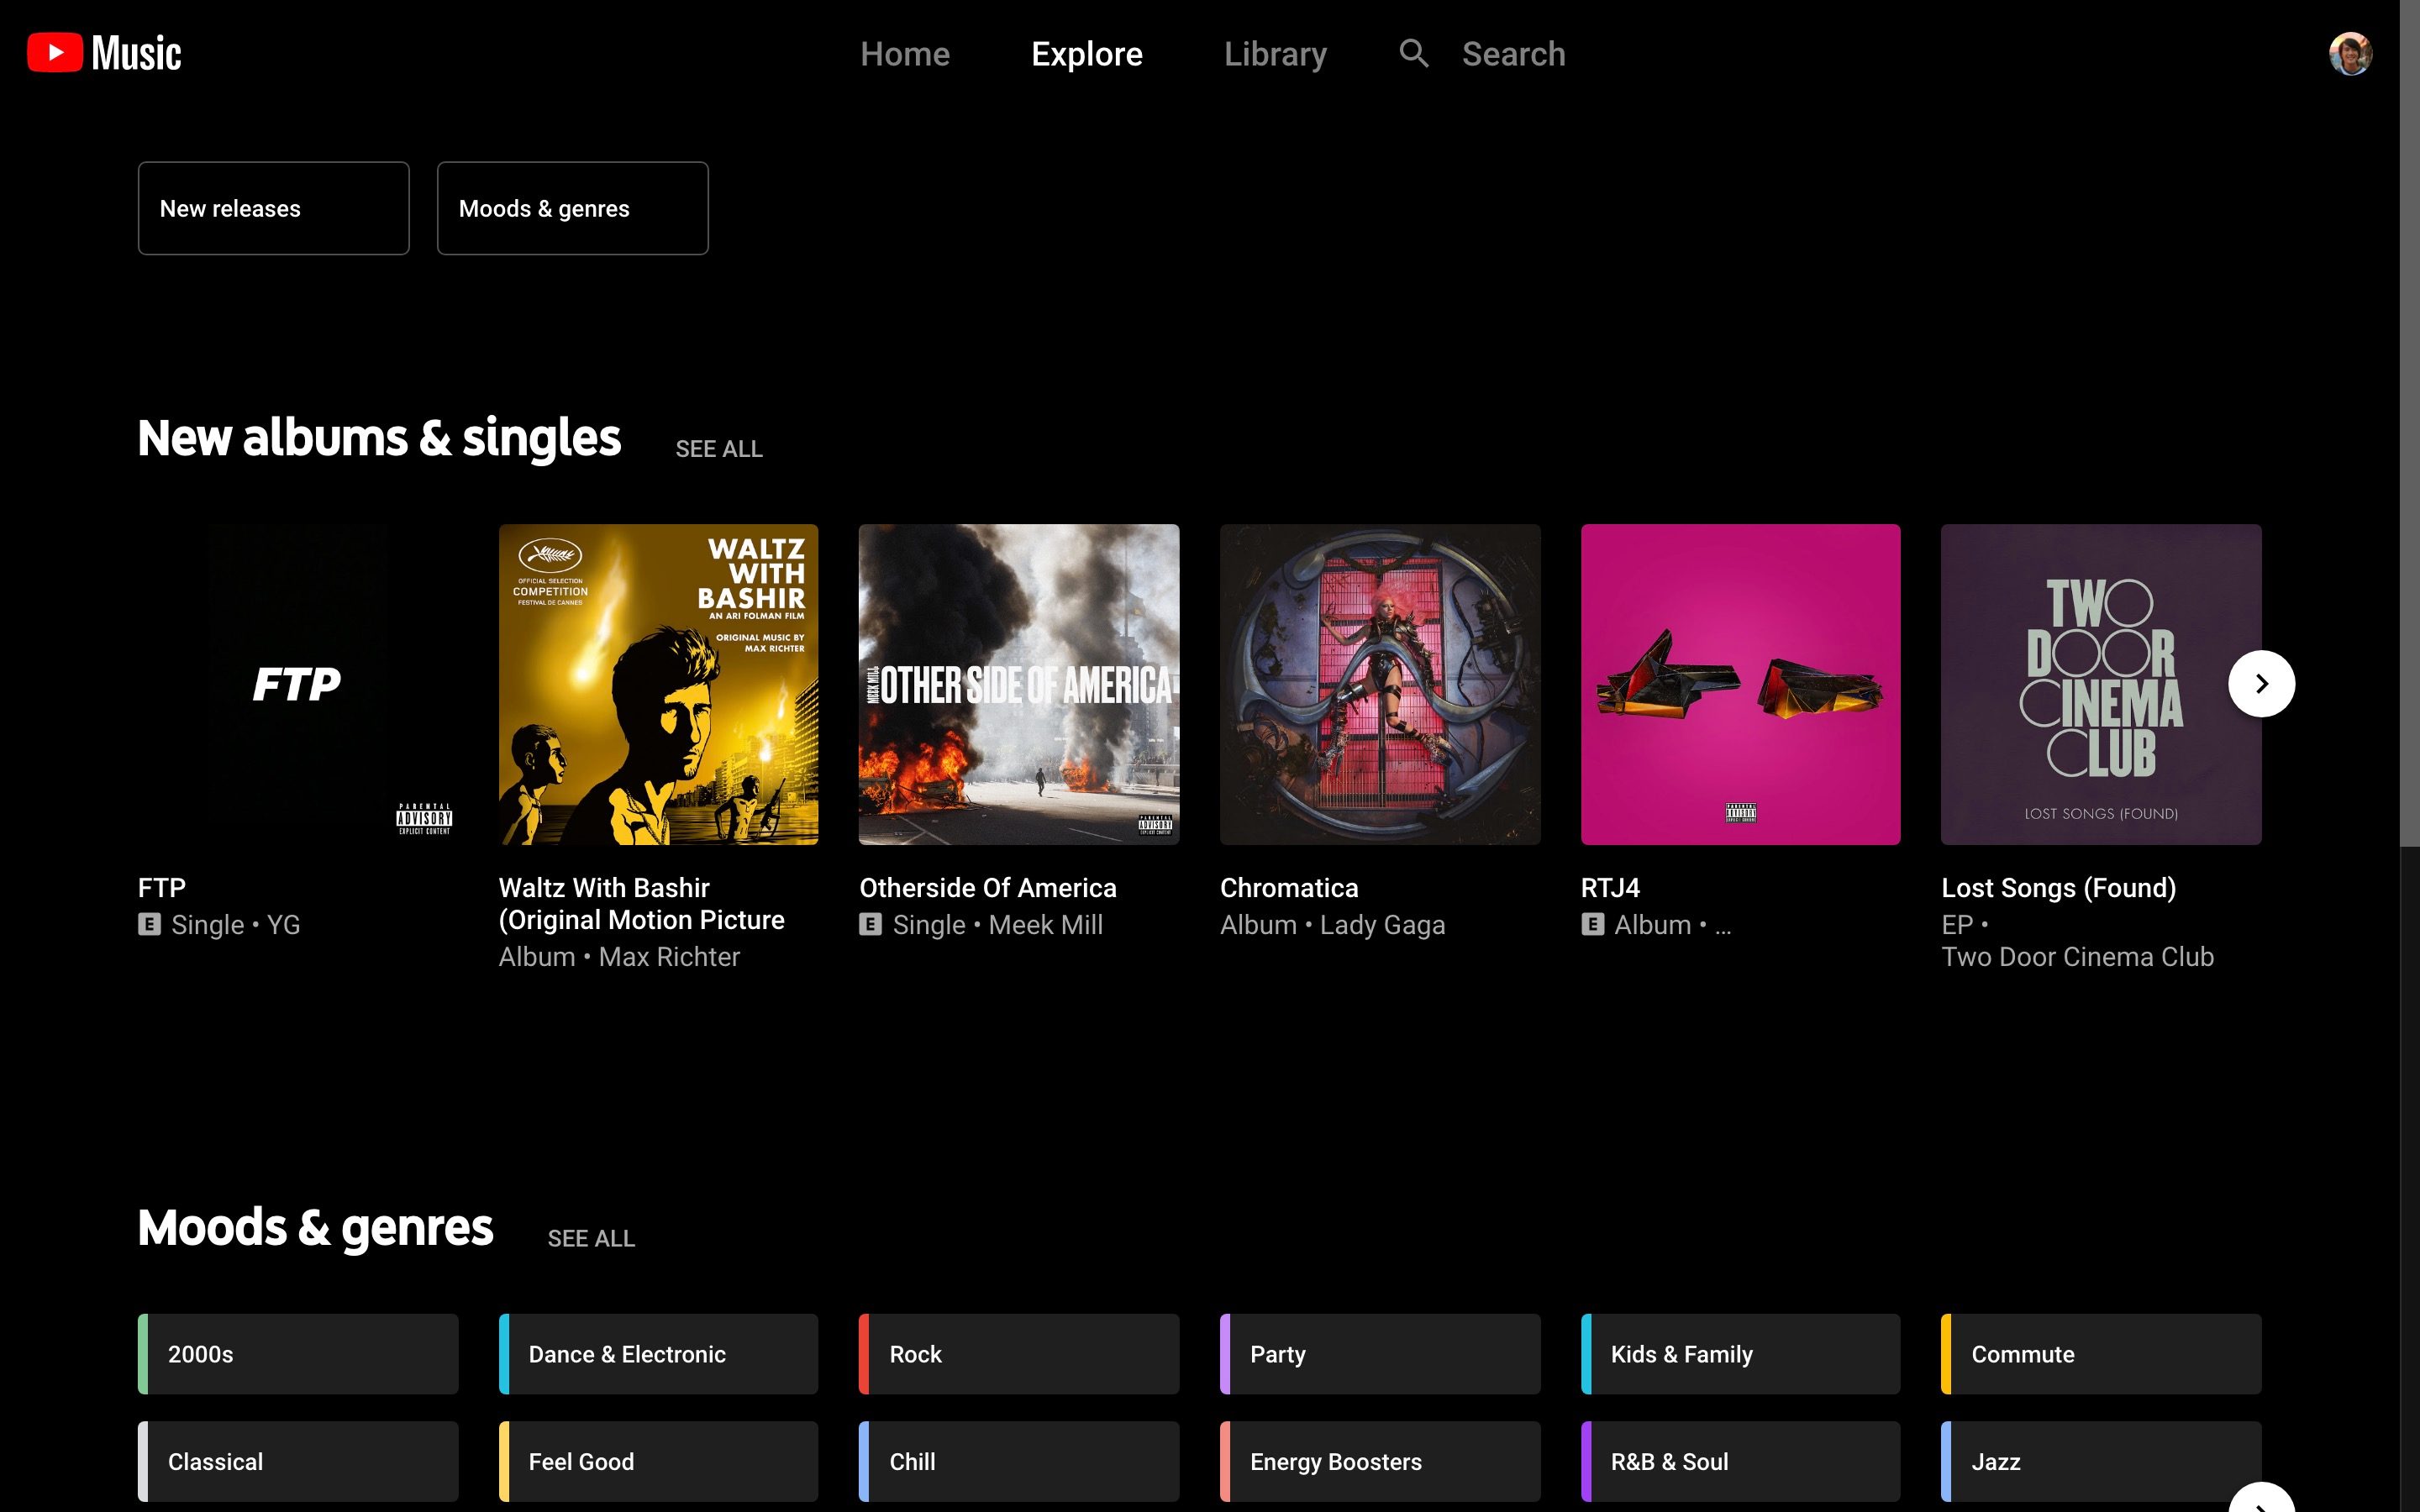Open the user profile avatar
Viewport: 2420px width, 1512px height.
coord(2350,53)
